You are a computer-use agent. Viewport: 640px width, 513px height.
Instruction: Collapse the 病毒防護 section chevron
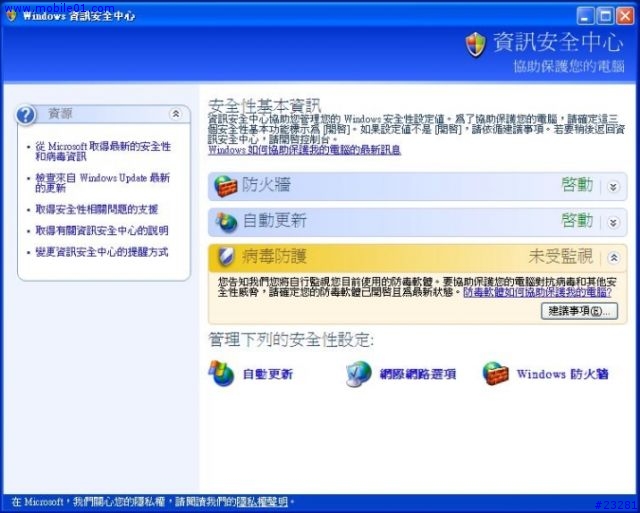tap(613, 258)
